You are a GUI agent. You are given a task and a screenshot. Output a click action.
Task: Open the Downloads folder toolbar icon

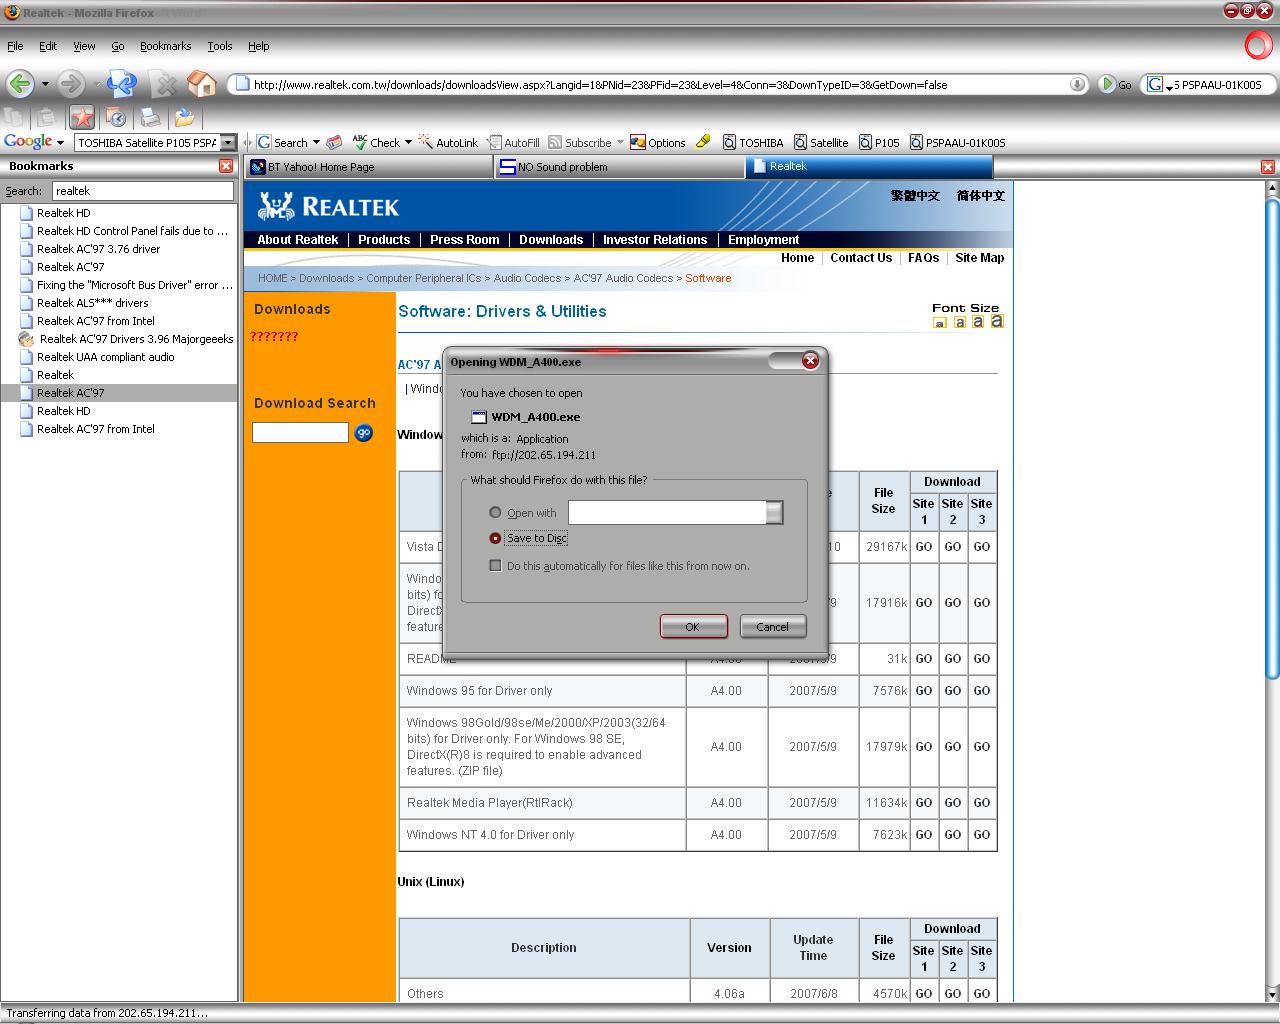pyautogui.click(x=184, y=118)
